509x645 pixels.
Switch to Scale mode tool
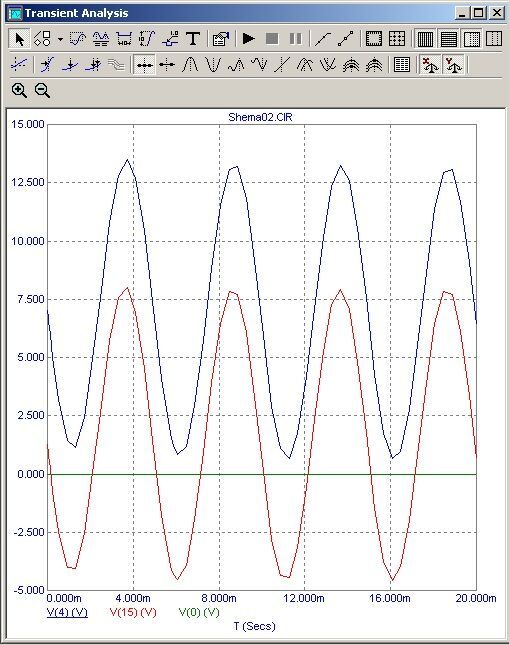coord(78,39)
